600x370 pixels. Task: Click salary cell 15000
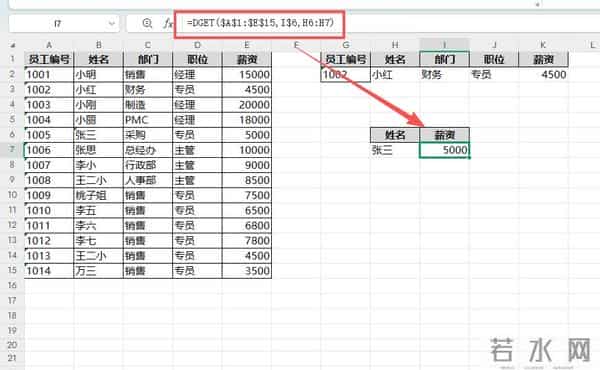tap(247, 75)
